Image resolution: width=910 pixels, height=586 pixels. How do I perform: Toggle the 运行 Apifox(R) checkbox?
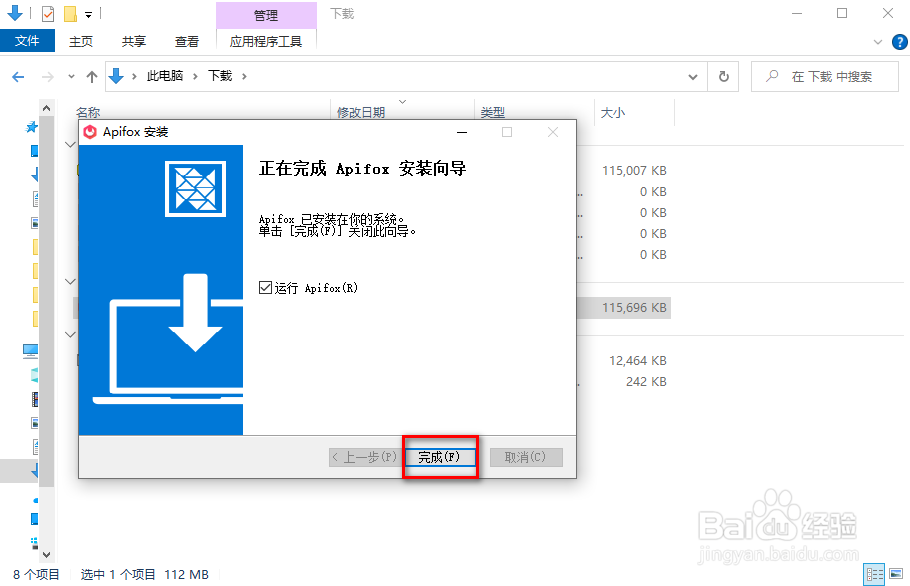tap(265, 287)
